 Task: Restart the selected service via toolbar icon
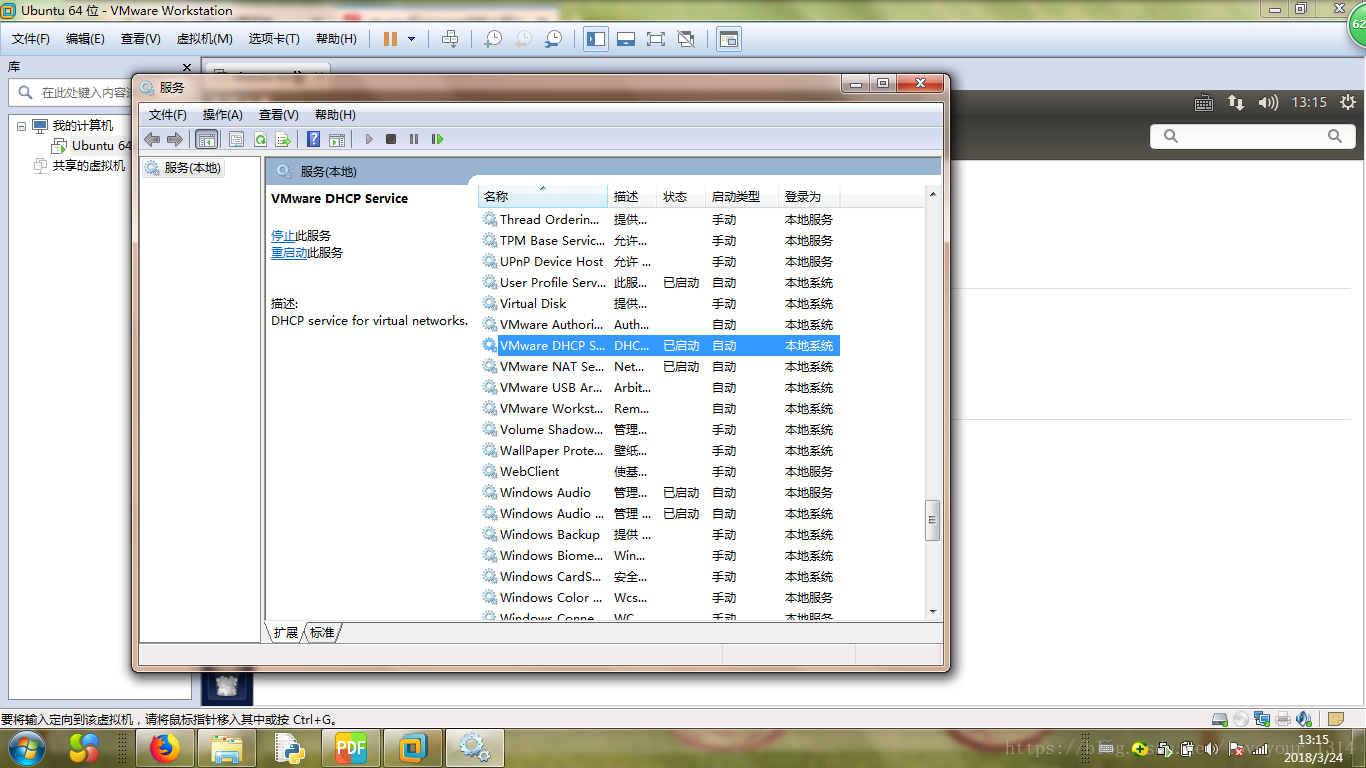(437, 139)
